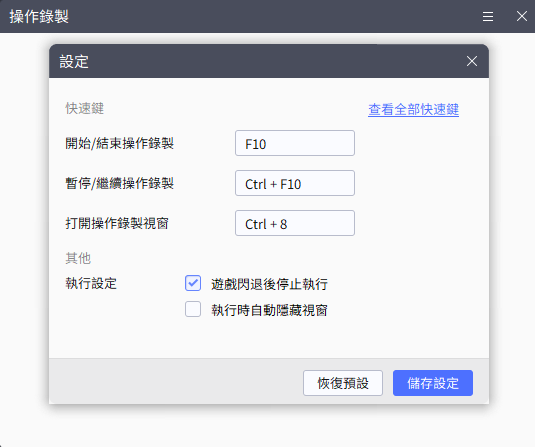
Task: Click the 暫停/繼續操作錄製 label
Action: (119, 183)
